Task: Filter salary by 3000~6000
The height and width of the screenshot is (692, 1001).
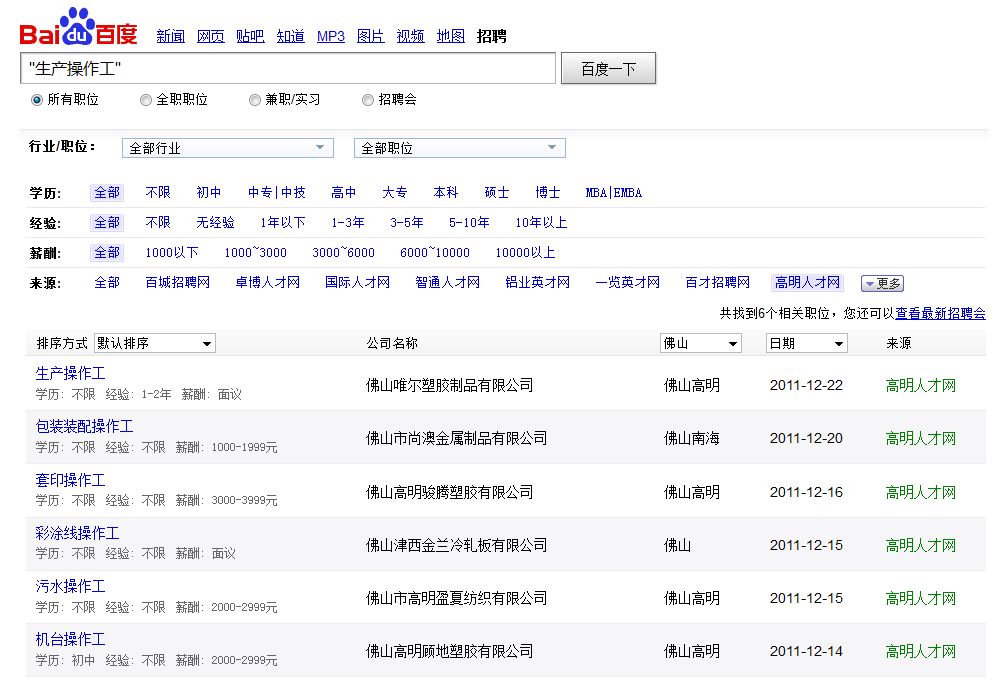Action: 343,253
